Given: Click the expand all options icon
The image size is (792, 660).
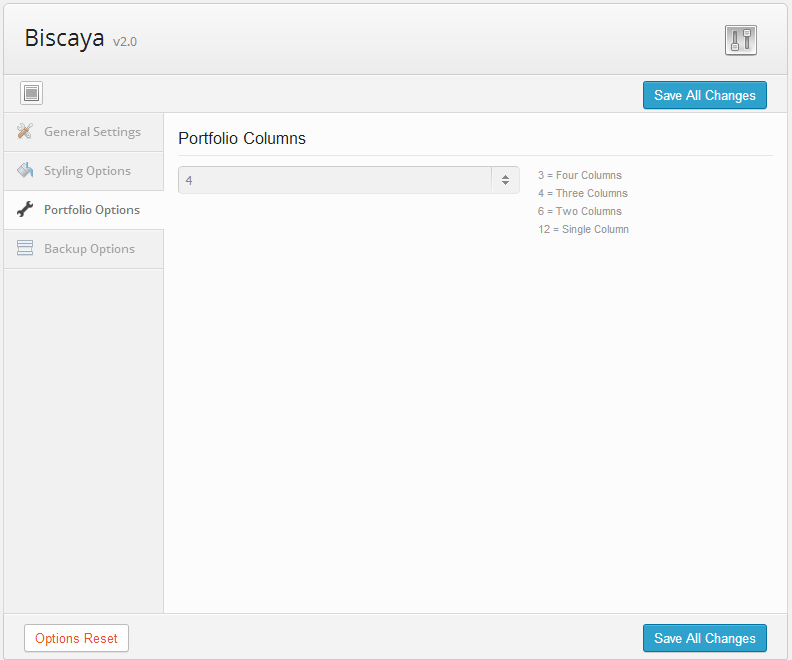Looking at the screenshot, I should 31,94.
